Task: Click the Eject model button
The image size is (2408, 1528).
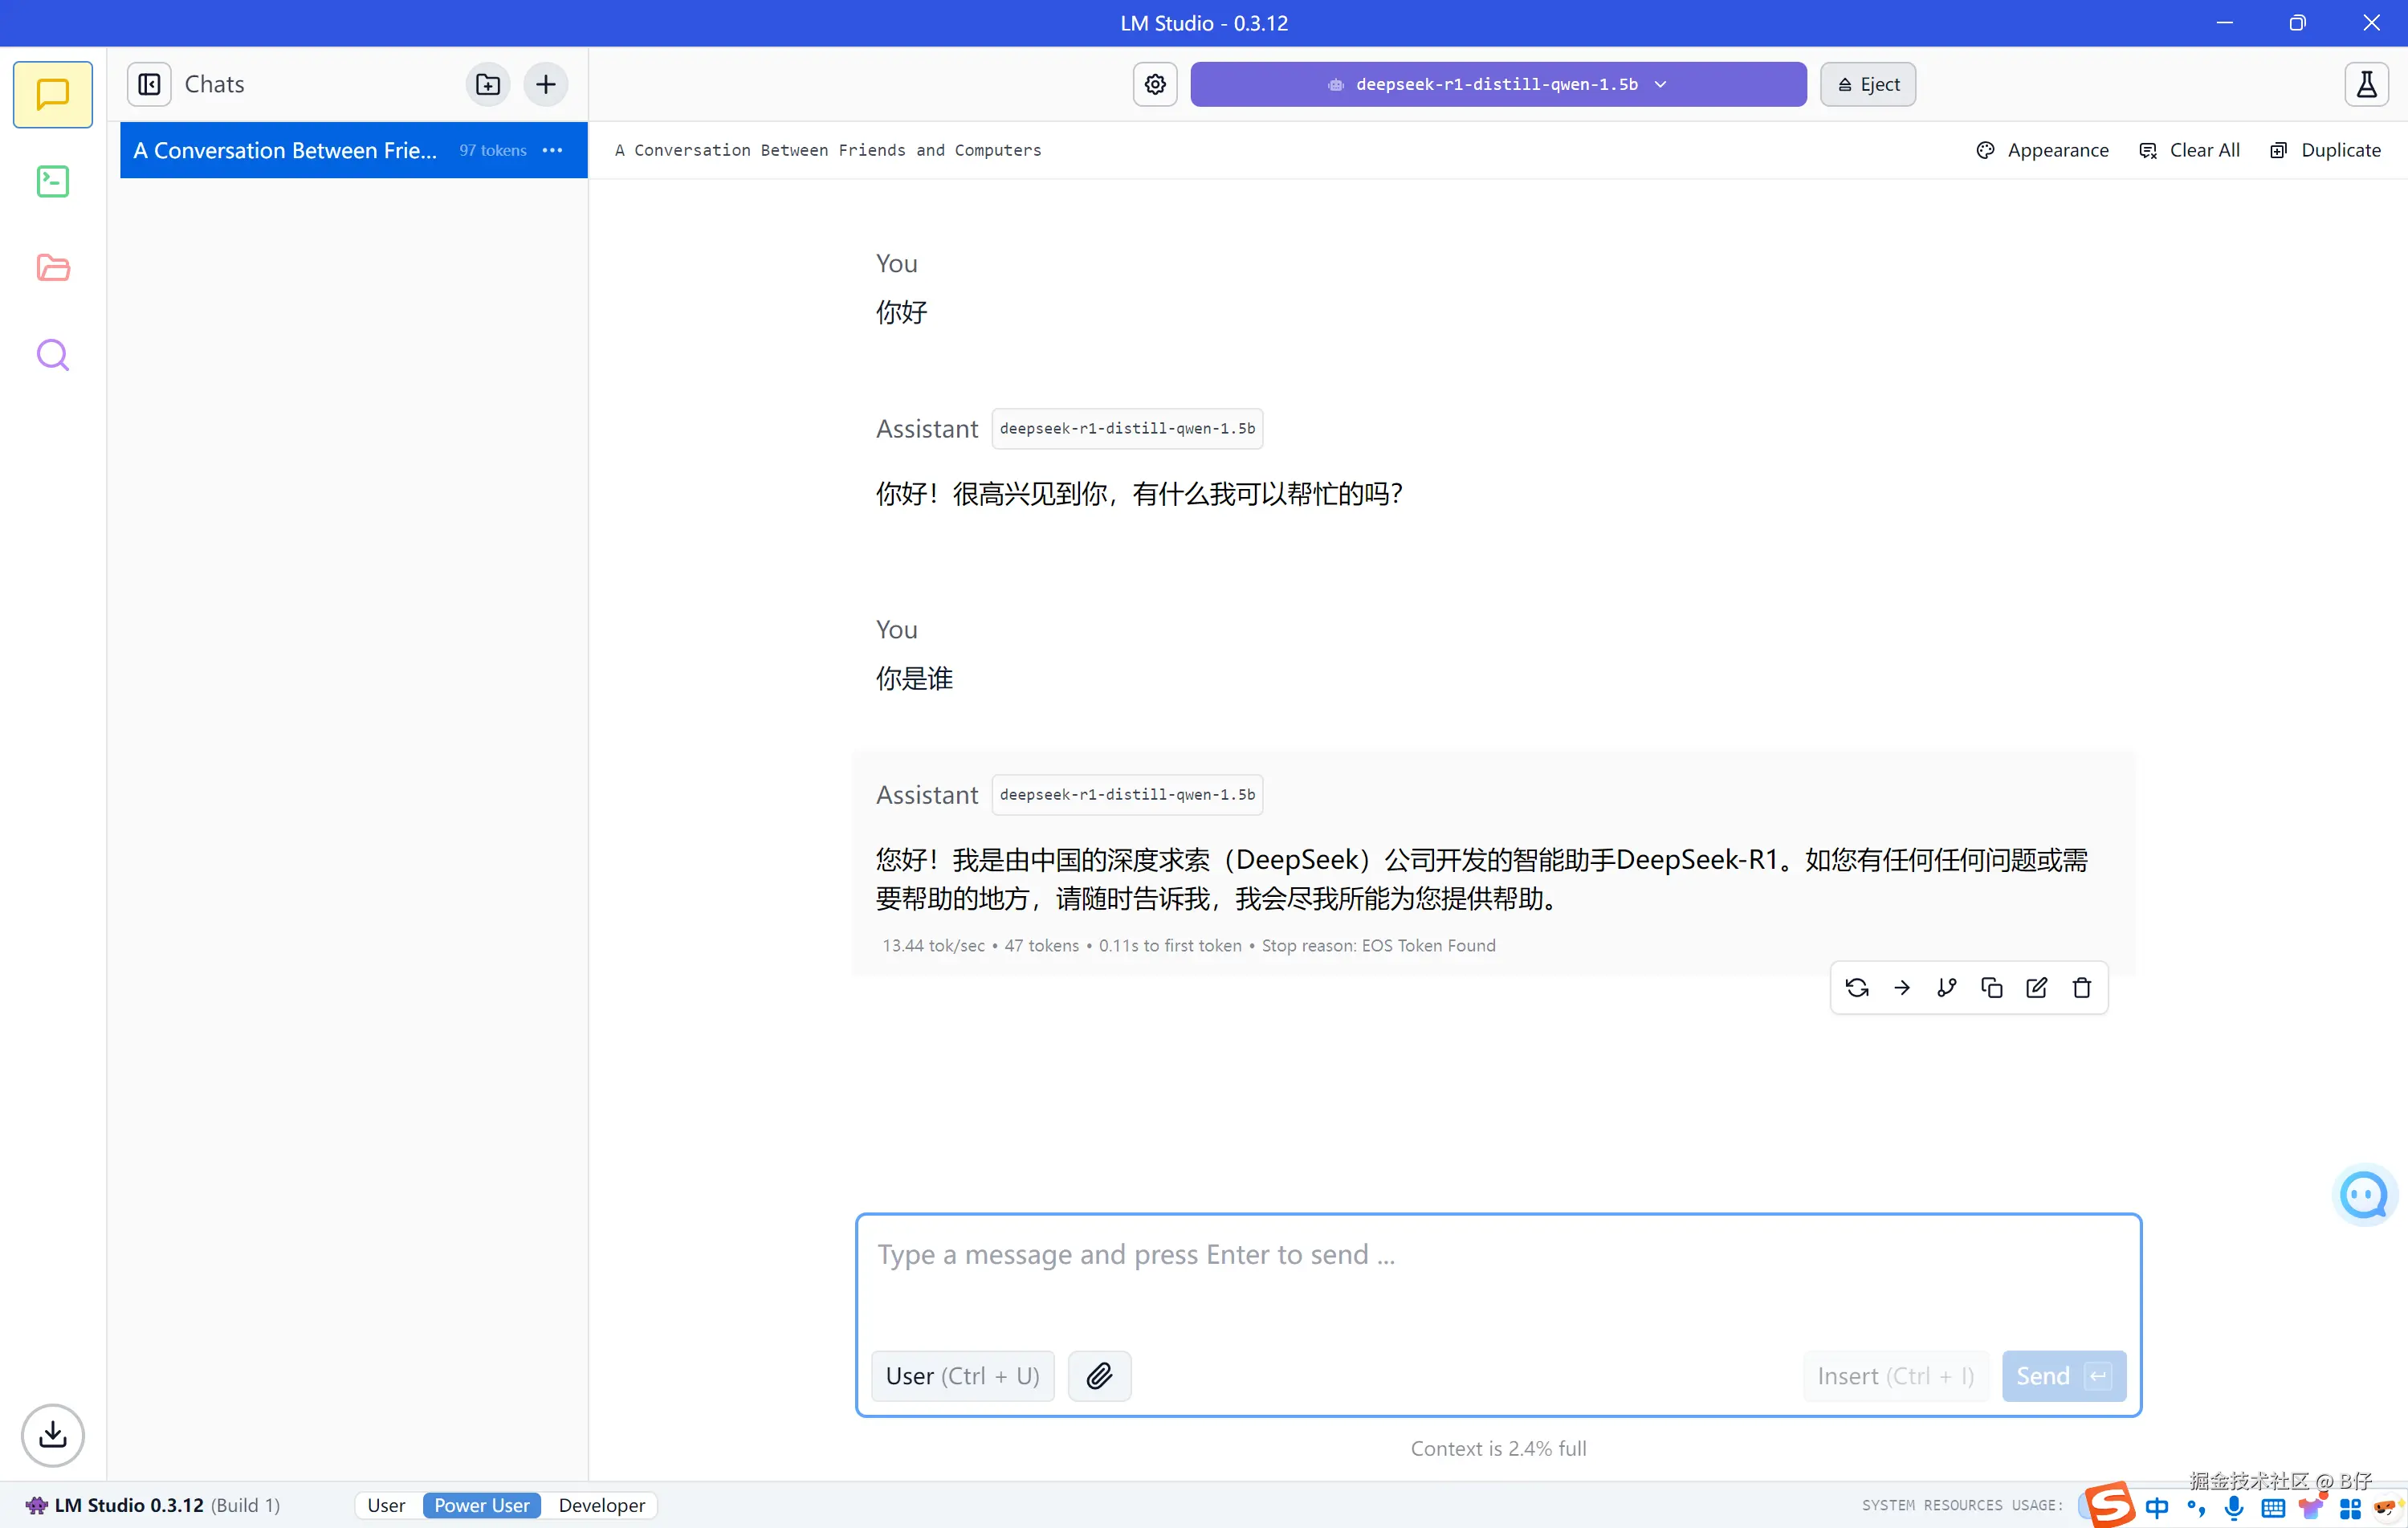Action: [1867, 84]
